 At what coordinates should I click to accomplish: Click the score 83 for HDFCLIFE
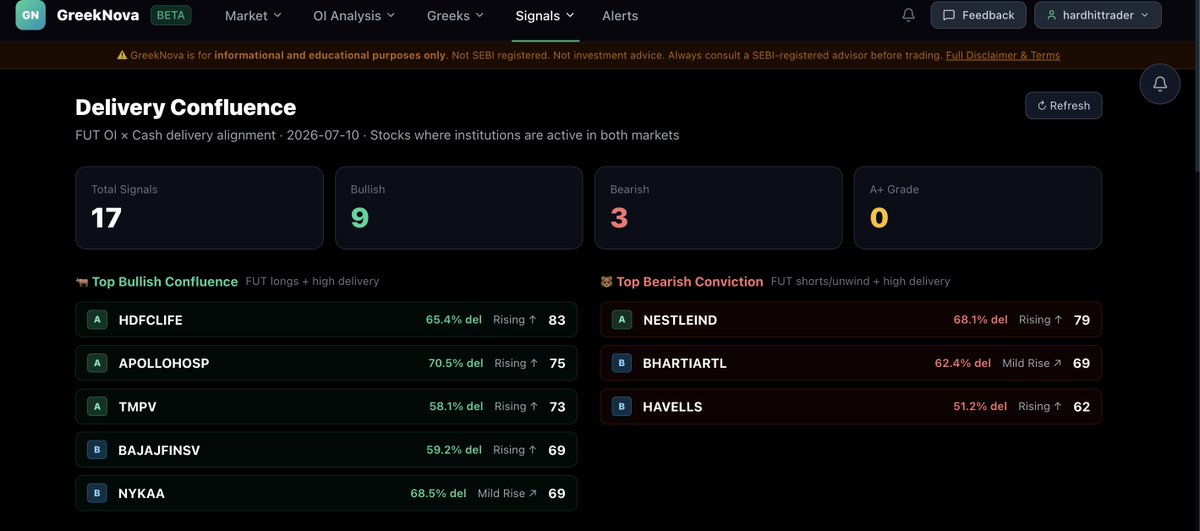tap(557, 320)
